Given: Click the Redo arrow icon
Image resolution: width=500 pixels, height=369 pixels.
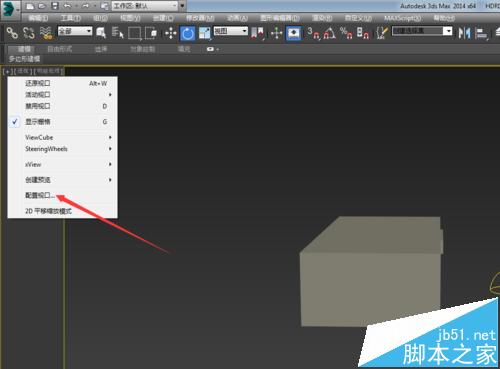Looking at the screenshot, I should point(86,6).
